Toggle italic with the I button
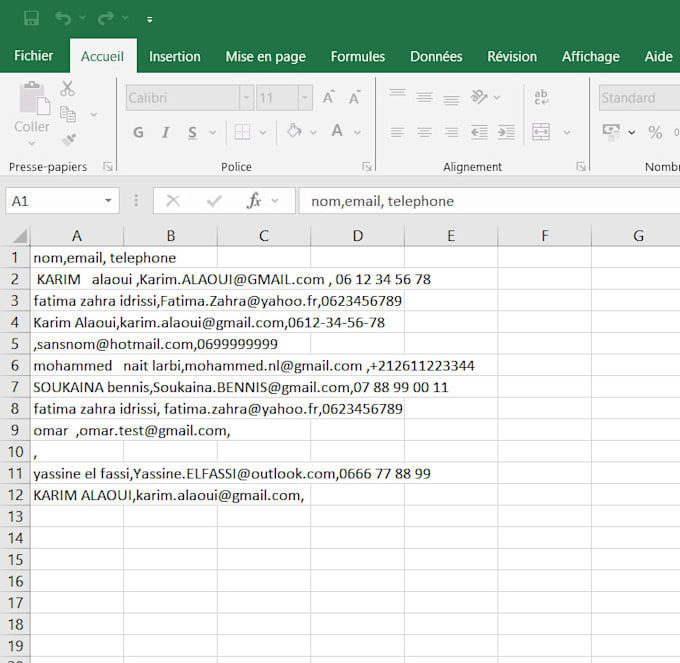This screenshot has height=663, width=680. pyautogui.click(x=165, y=132)
